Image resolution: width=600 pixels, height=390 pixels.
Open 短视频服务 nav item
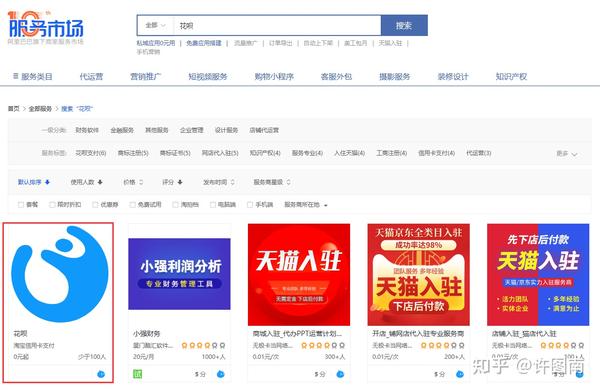tap(208, 77)
